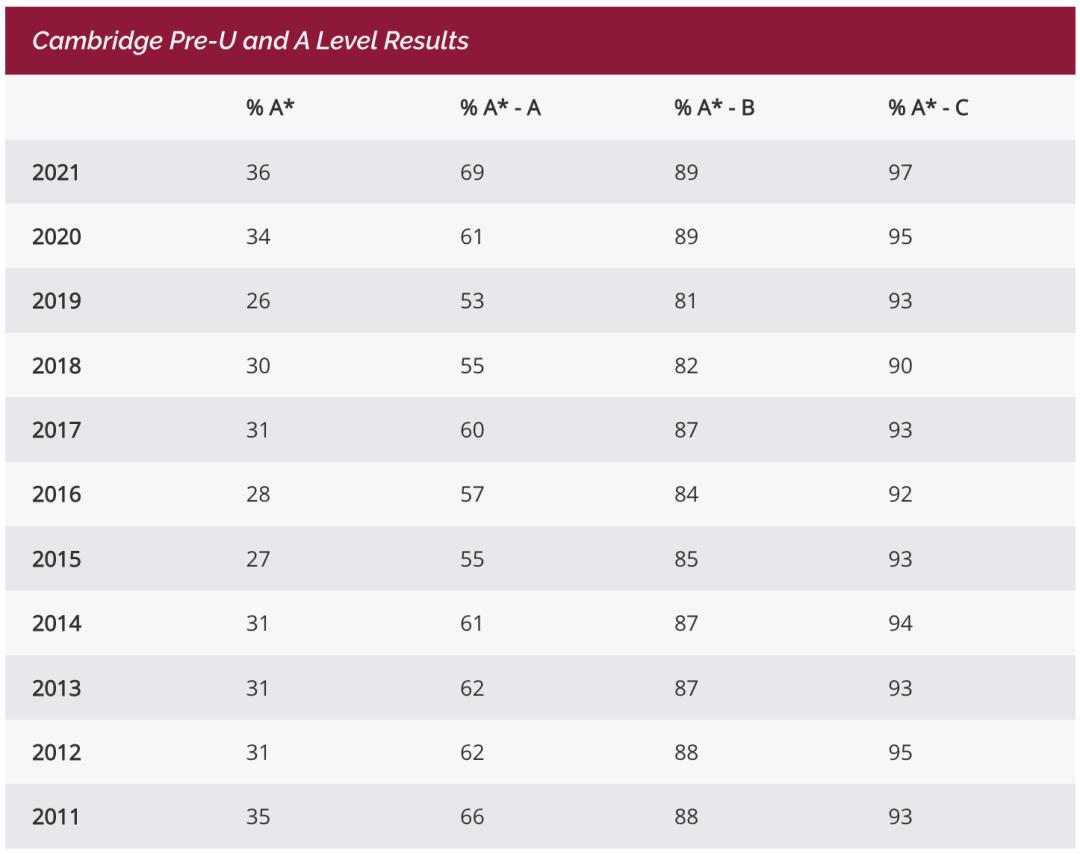1080x854 pixels.
Task: Click the '% A* - A' column header
Action: 500,108
